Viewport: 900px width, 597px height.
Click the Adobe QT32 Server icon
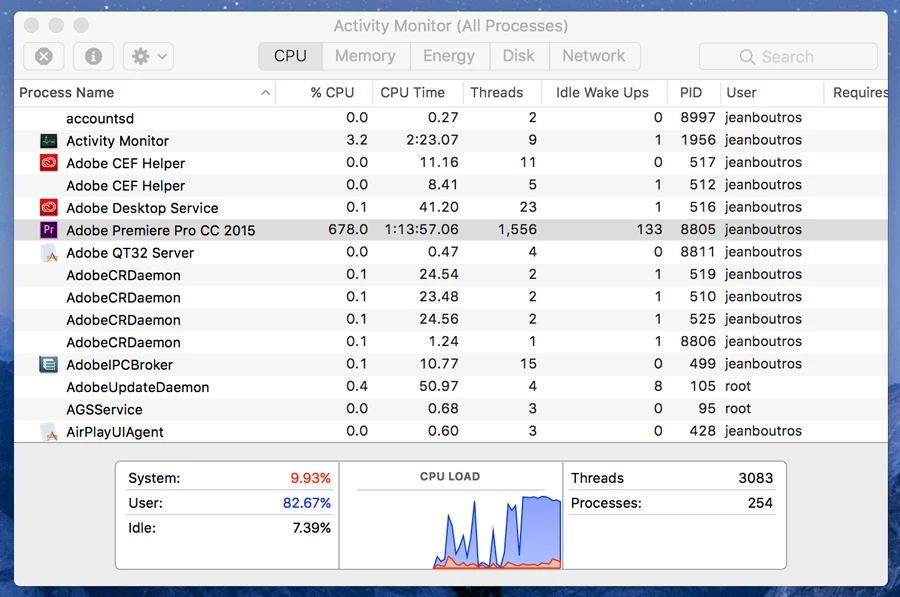(49, 253)
